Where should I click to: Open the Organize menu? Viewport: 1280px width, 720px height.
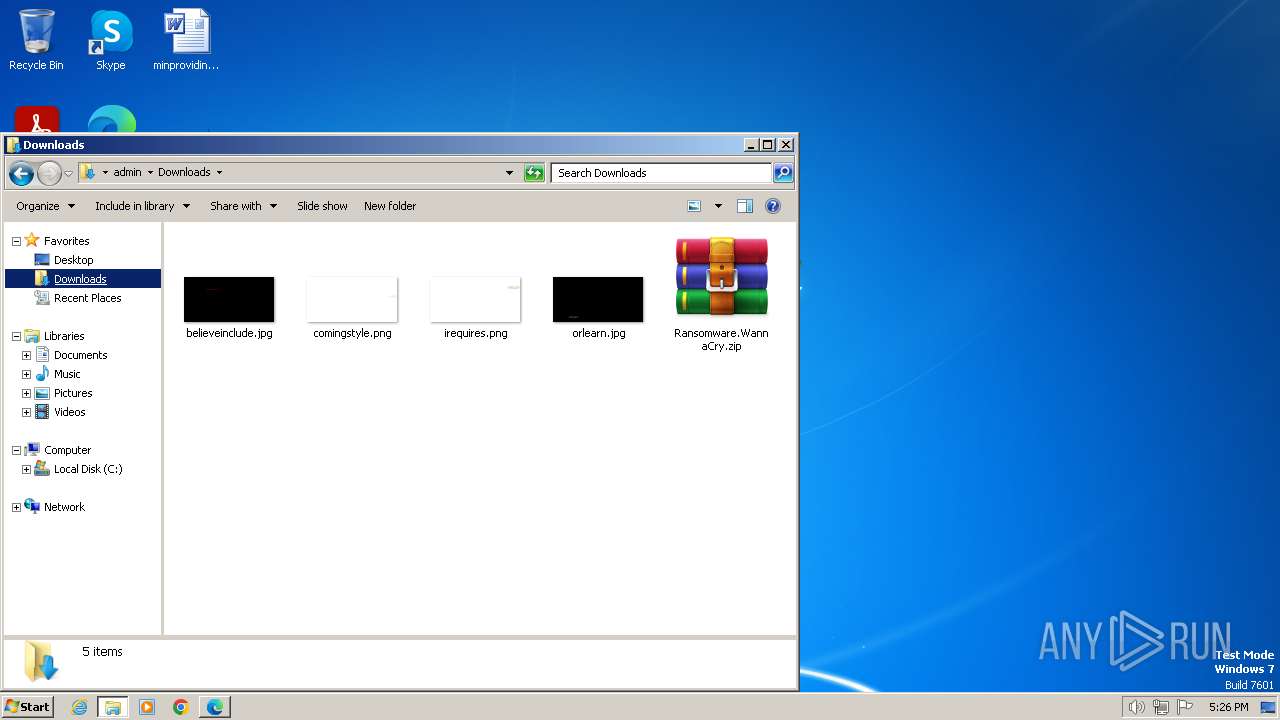tap(45, 206)
